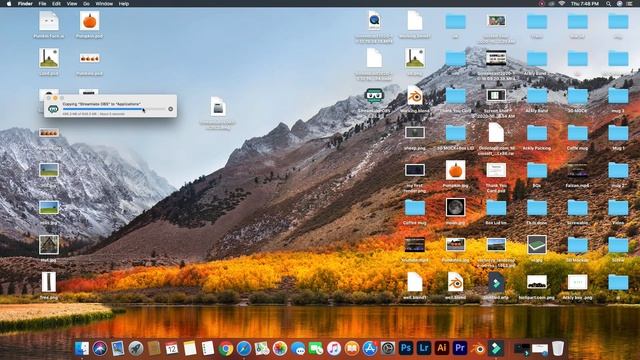Select the sheep.png thumbnail
Screen dimensions: 640x360
pyautogui.click(x=415, y=133)
